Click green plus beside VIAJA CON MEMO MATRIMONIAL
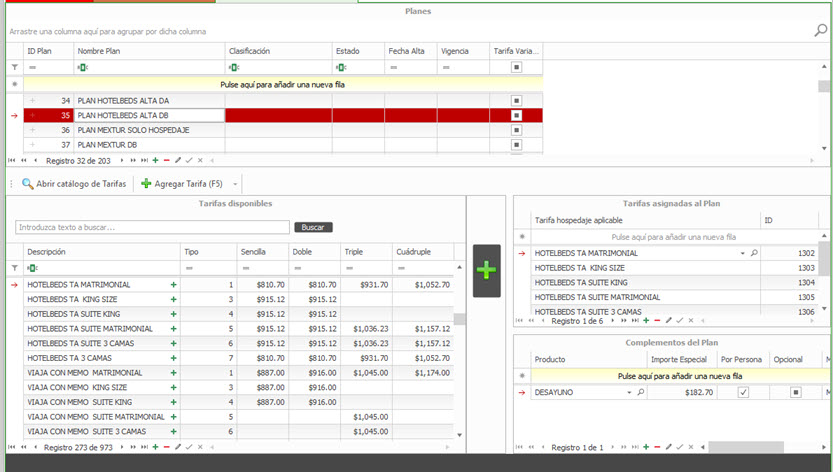Viewport: 833px width, 472px height. click(x=173, y=372)
